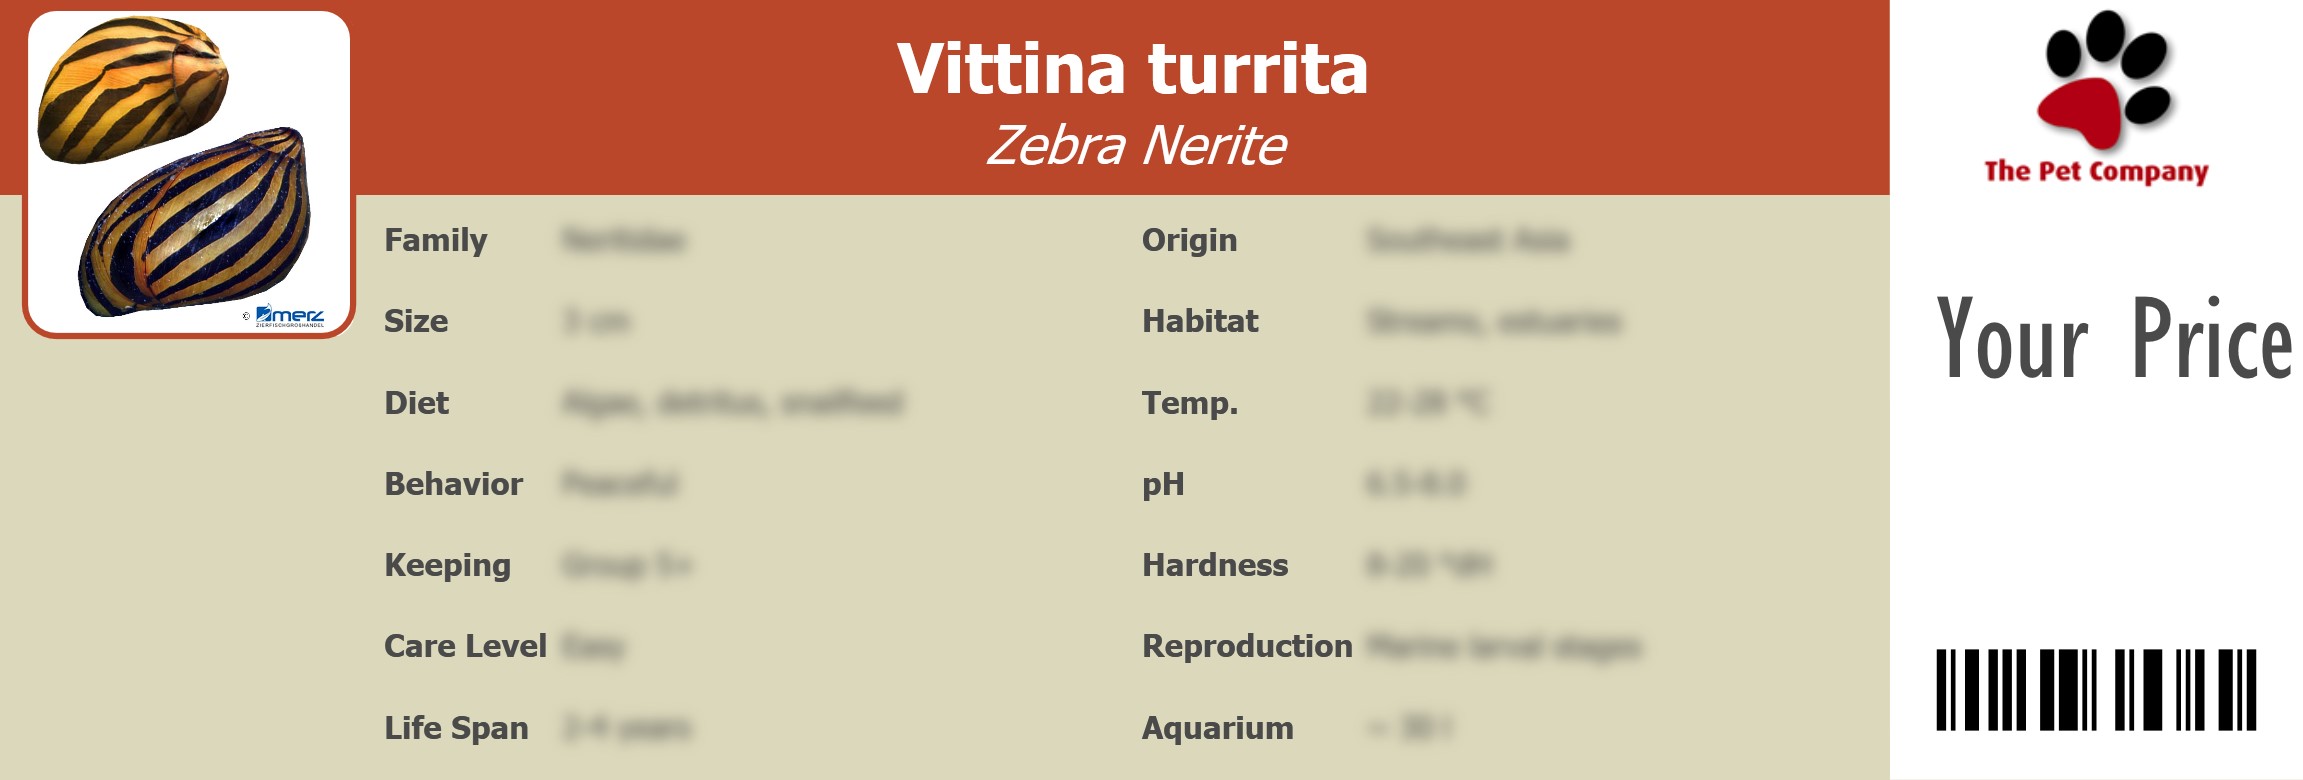The image size is (2303, 780).
Task: Click the Origin label
Action: 1189,241
